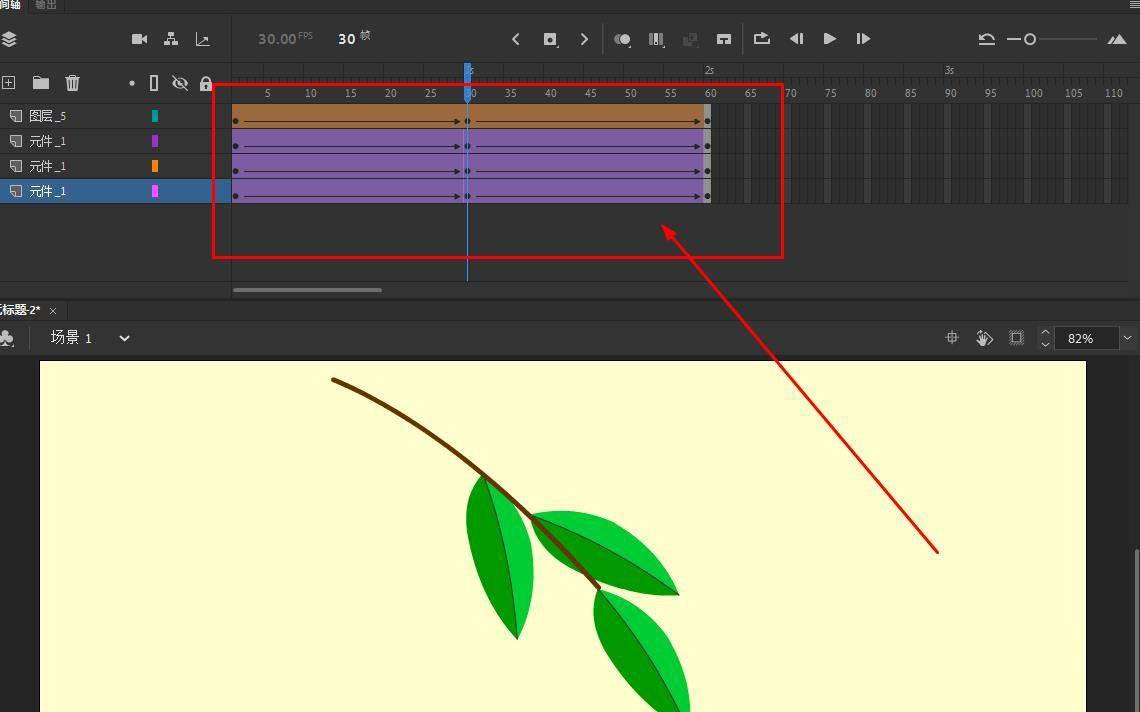Click the 30.00 FPS value
This screenshot has width=1140, height=712.
pos(277,39)
